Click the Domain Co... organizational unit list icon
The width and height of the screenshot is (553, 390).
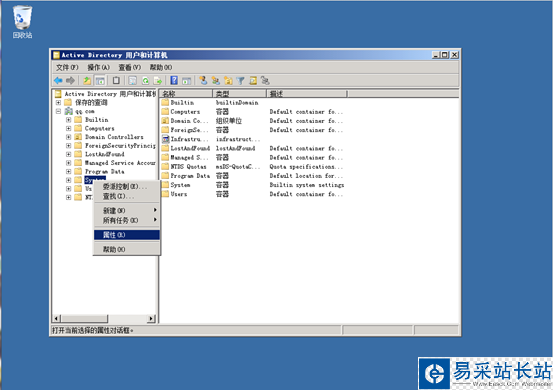pos(165,121)
